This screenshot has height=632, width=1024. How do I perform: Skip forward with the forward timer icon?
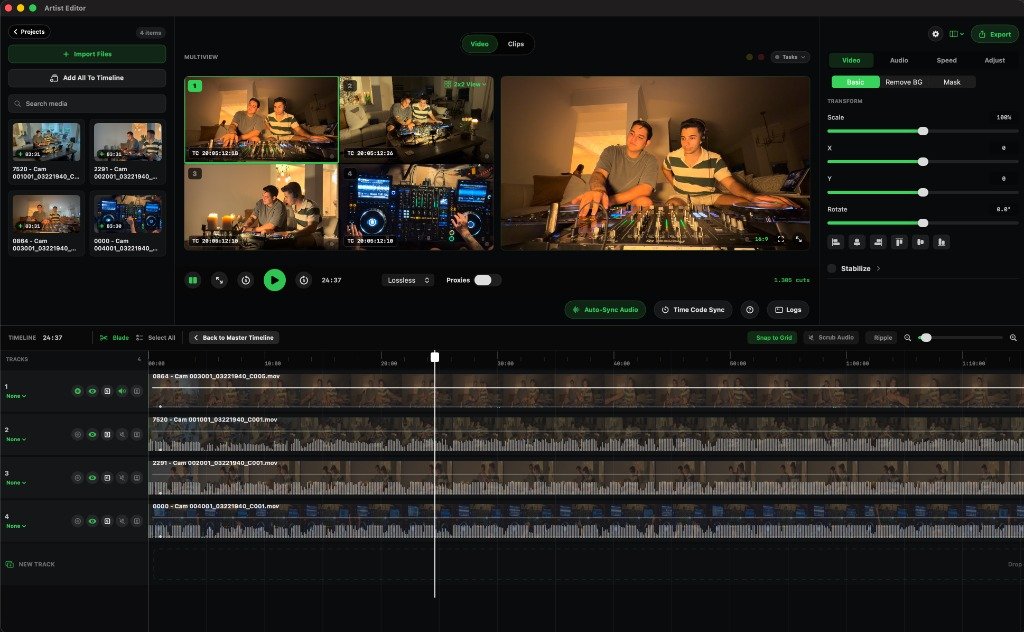(304, 280)
